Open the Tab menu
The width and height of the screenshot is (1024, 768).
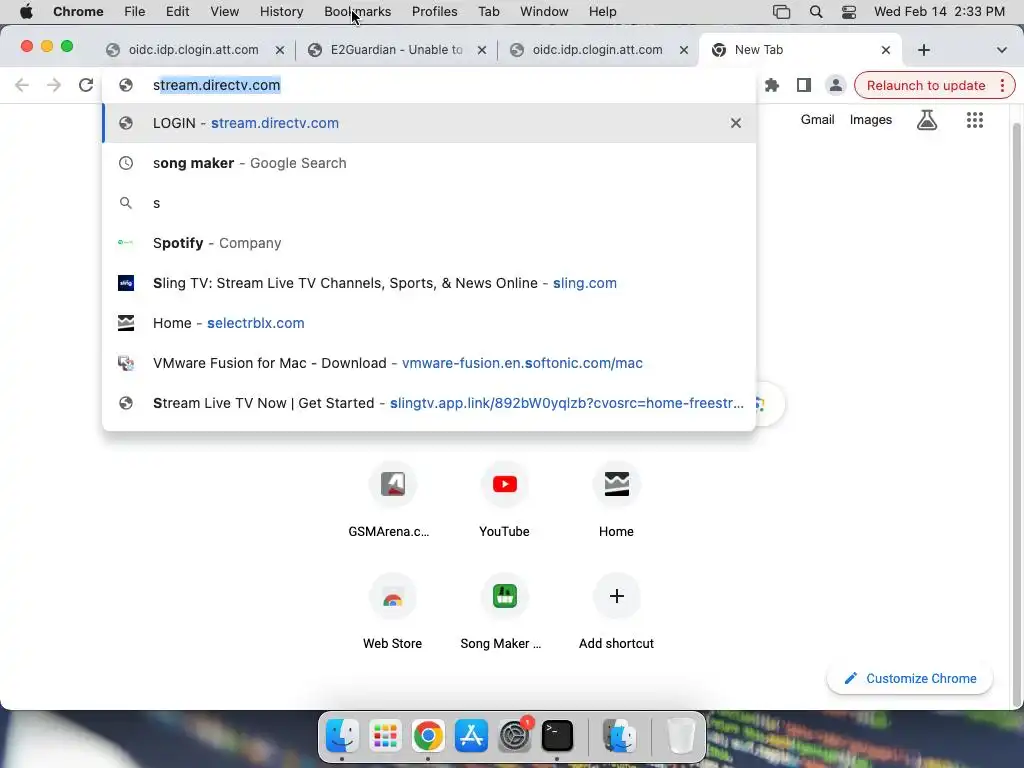488,12
